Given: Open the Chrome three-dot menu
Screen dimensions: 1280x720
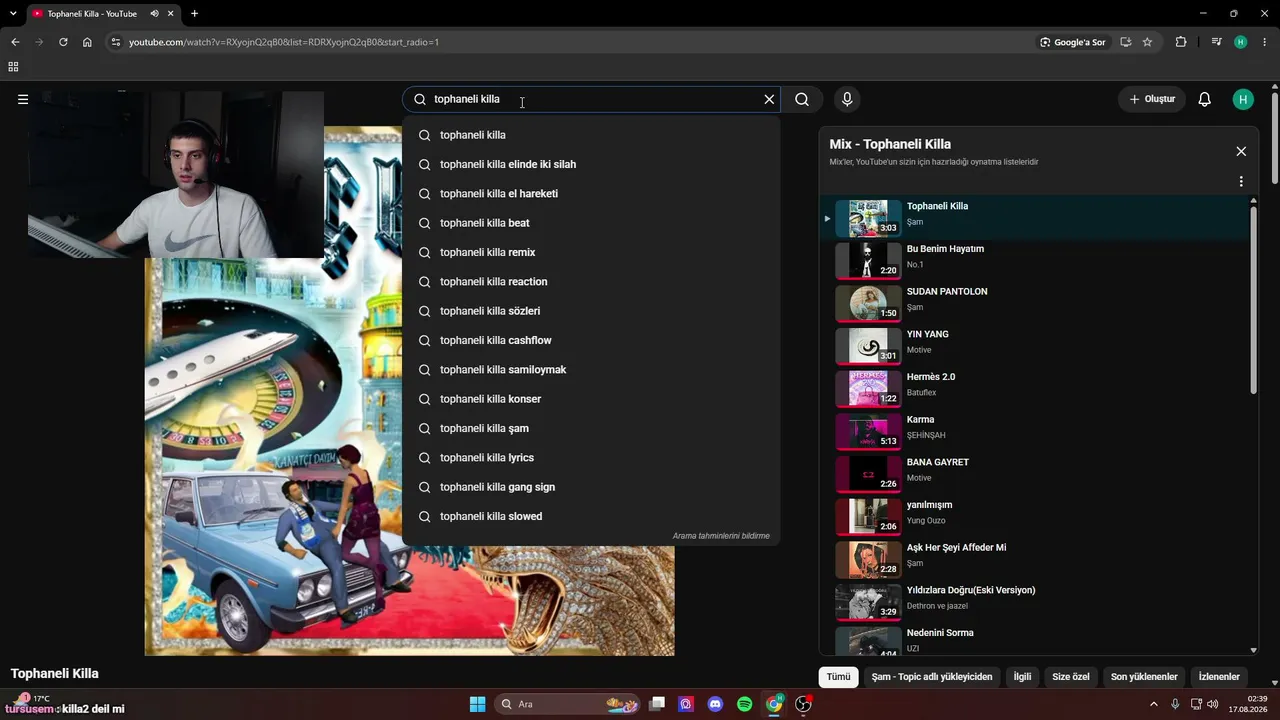Looking at the screenshot, I should coord(1265,42).
